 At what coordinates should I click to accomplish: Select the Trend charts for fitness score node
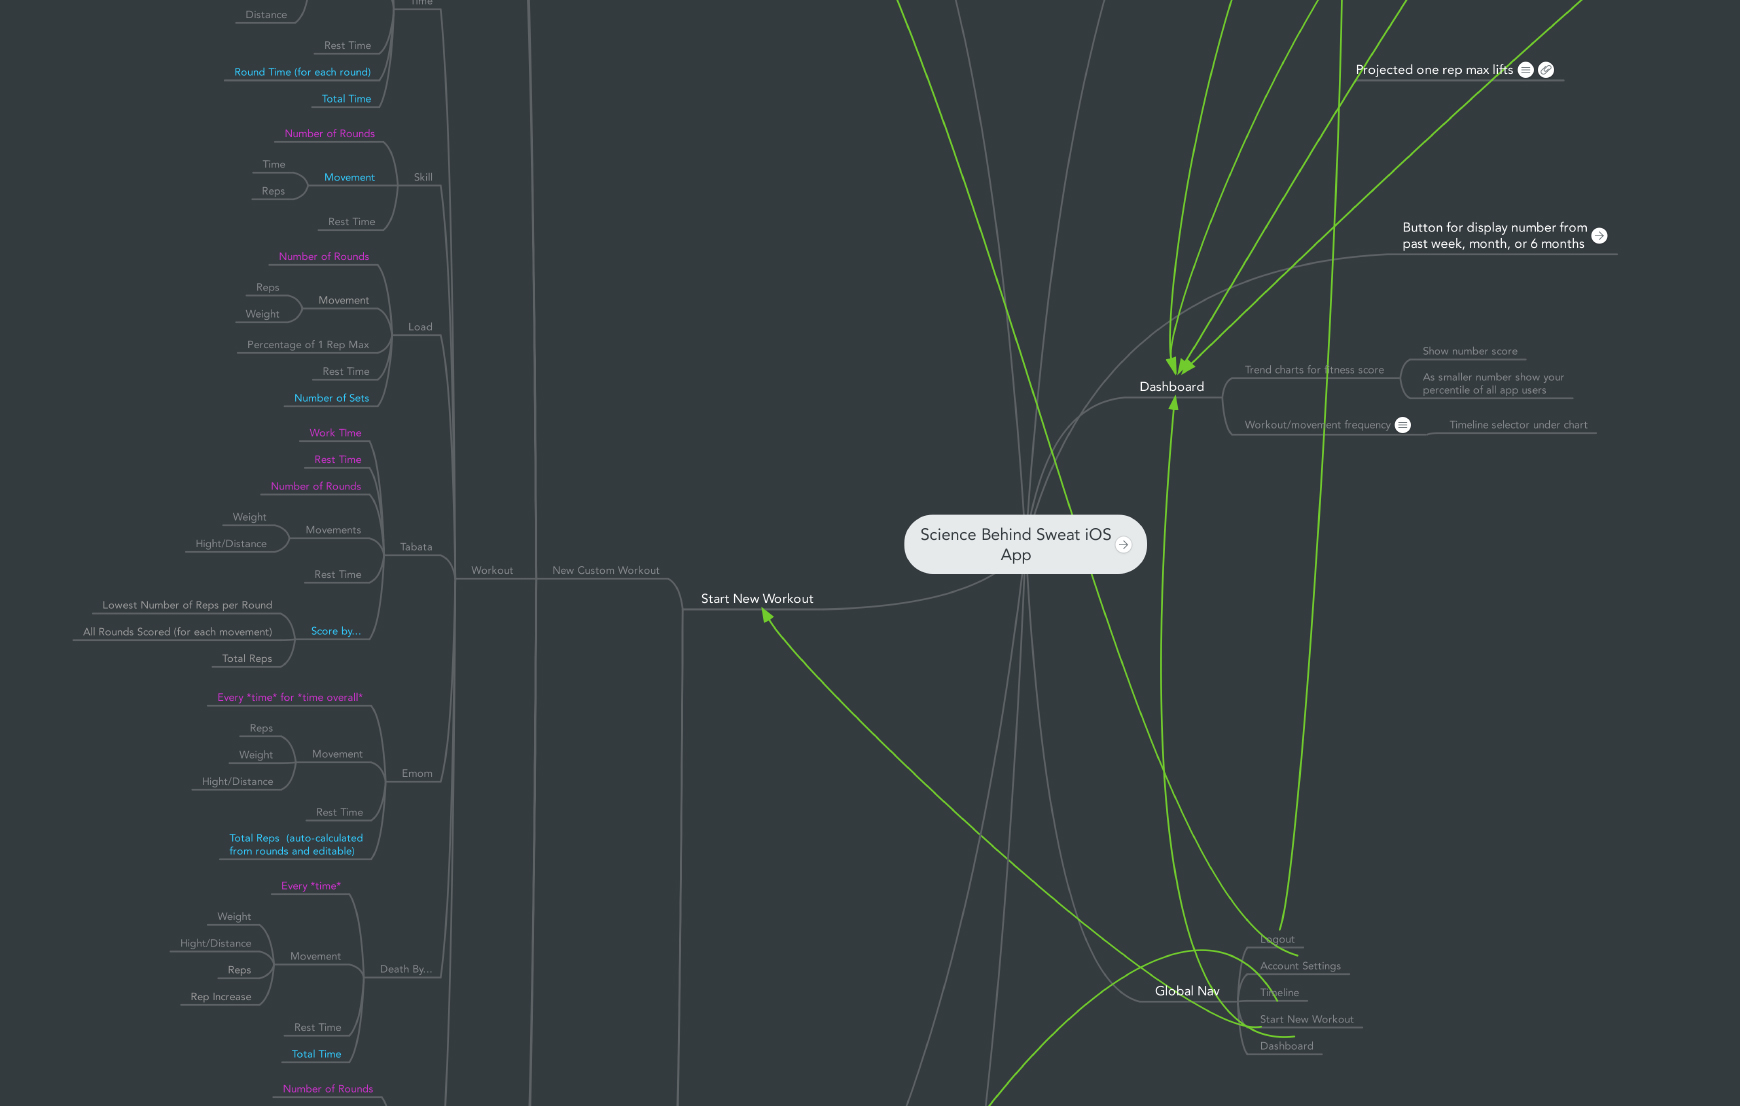coord(1314,370)
